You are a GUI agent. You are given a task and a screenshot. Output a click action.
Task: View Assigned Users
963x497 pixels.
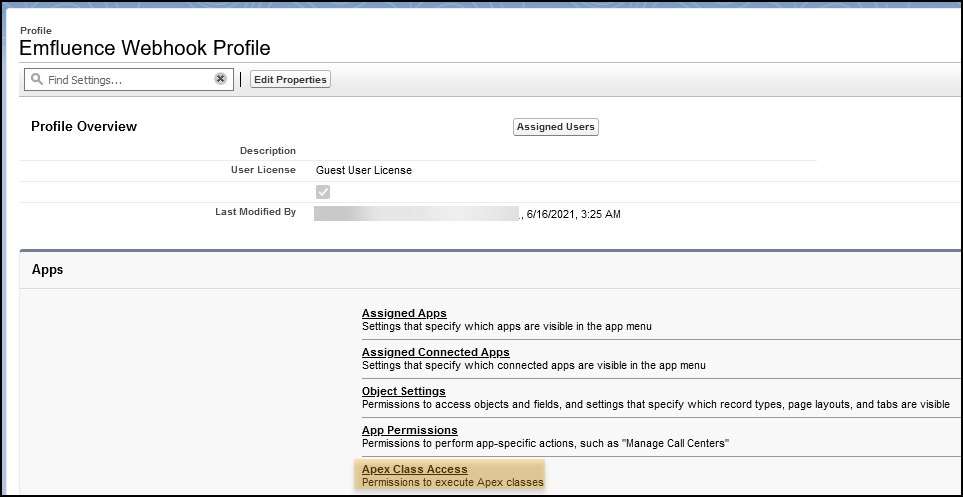pyautogui.click(x=556, y=127)
